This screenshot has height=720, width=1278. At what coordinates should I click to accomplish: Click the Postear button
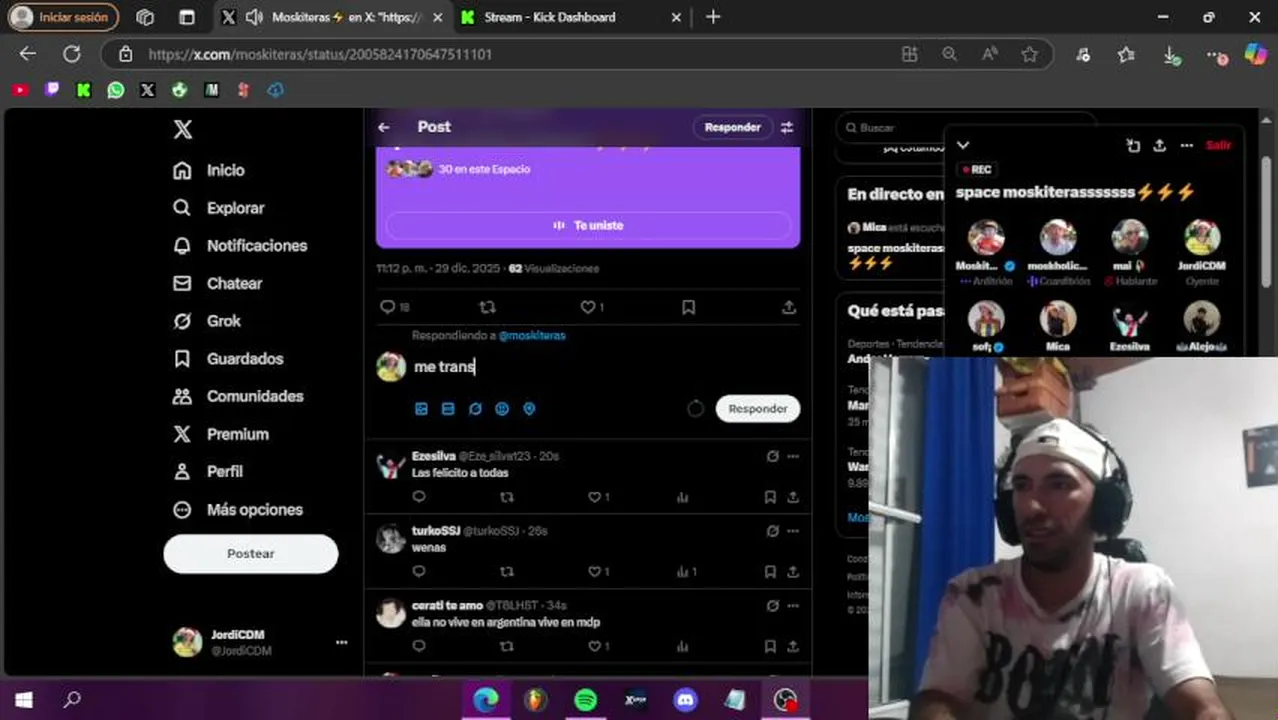coord(251,553)
